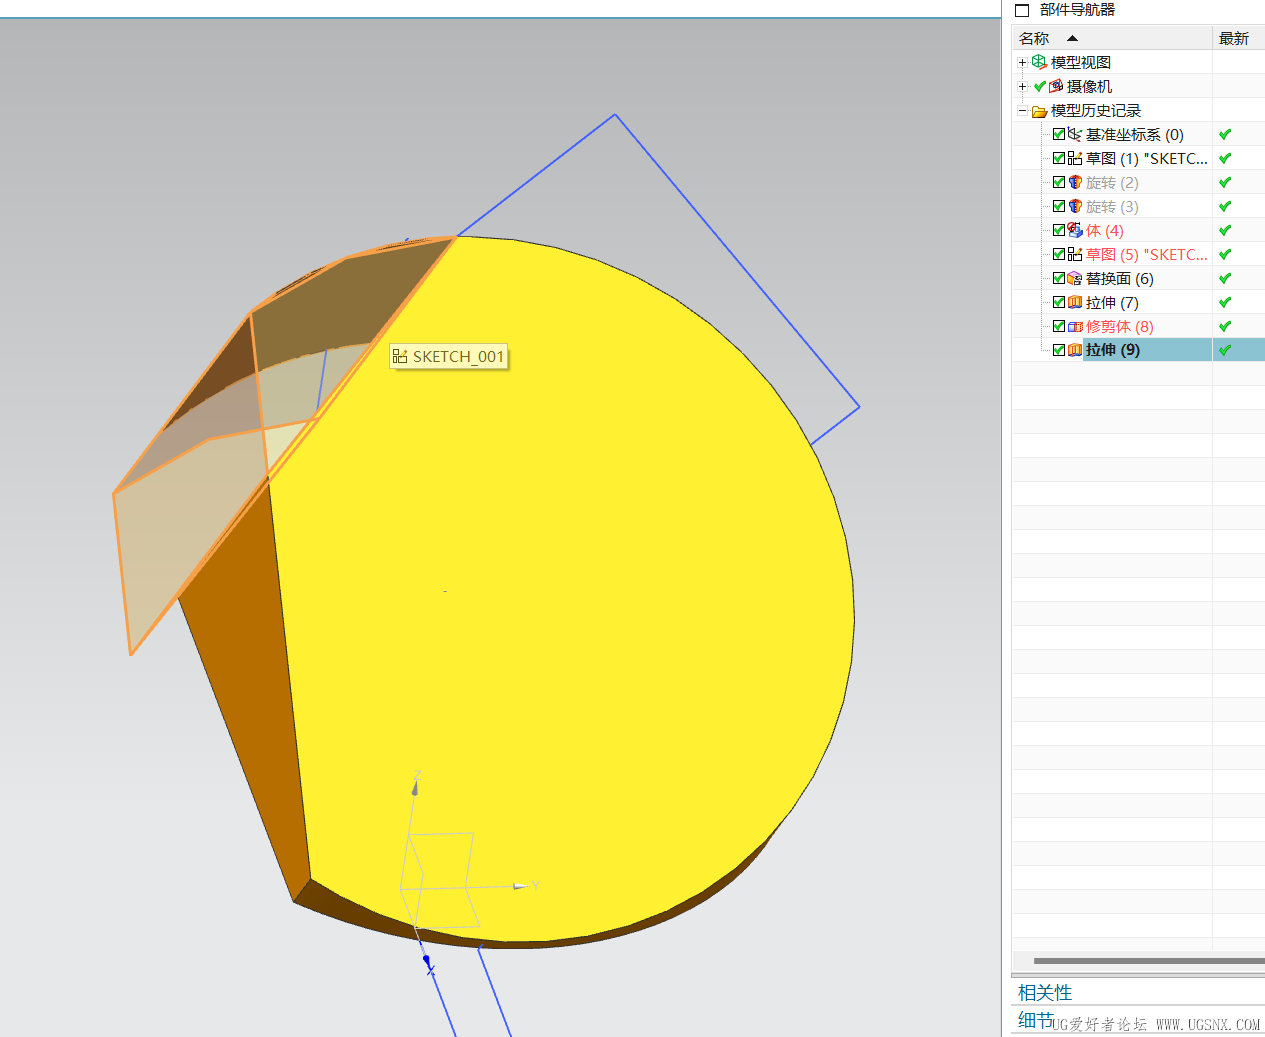Expand the 摄像机 tree node

point(1022,86)
